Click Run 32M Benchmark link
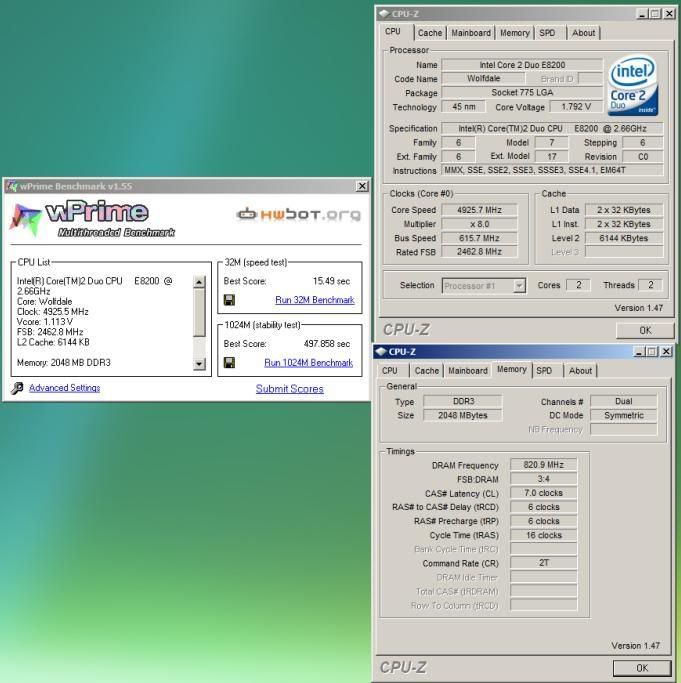681x683 pixels. pyautogui.click(x=315, y=300)
